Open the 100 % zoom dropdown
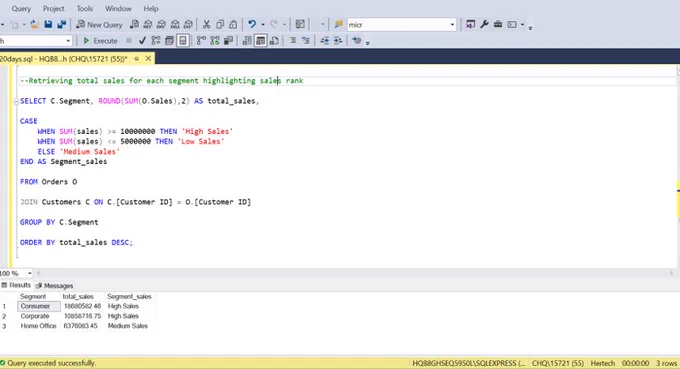The image size is (680, 369). coord(29,273)
